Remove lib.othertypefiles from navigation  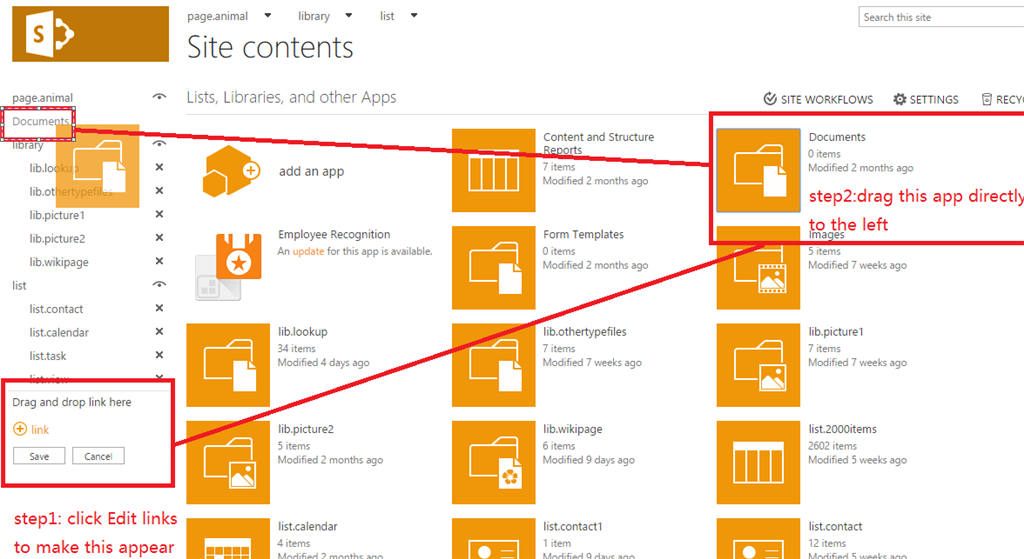[159, 191]
